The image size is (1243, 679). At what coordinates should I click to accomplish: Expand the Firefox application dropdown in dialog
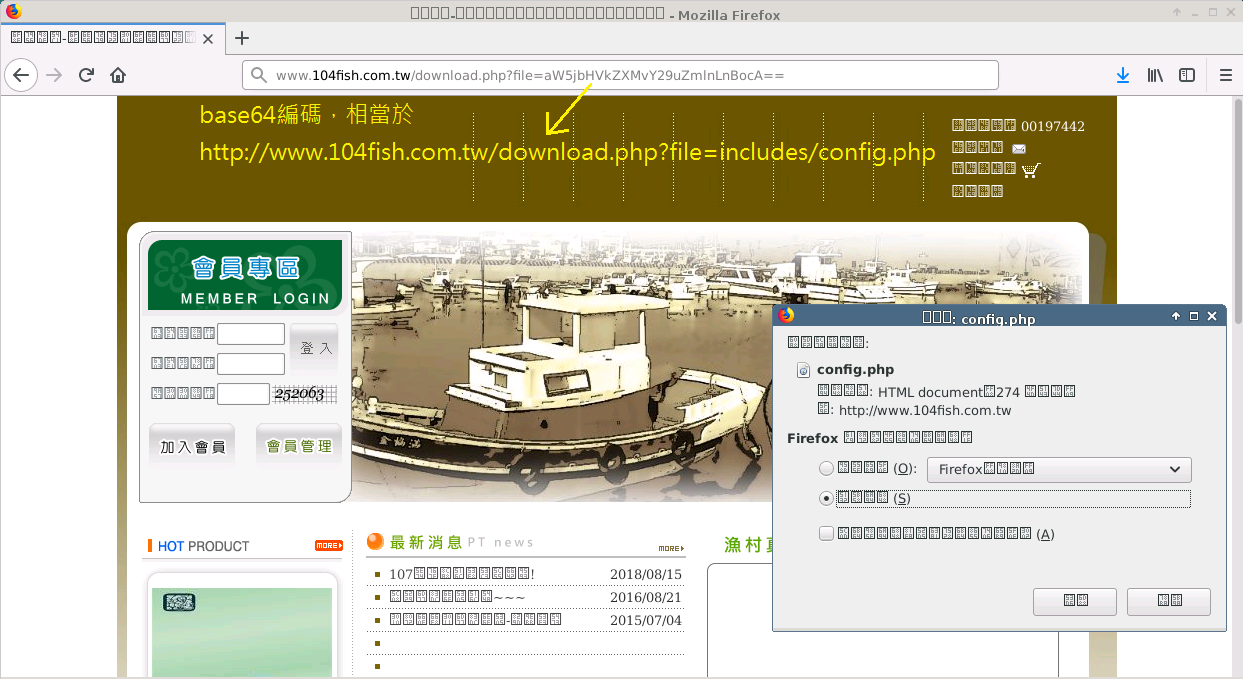[1059, 469]
